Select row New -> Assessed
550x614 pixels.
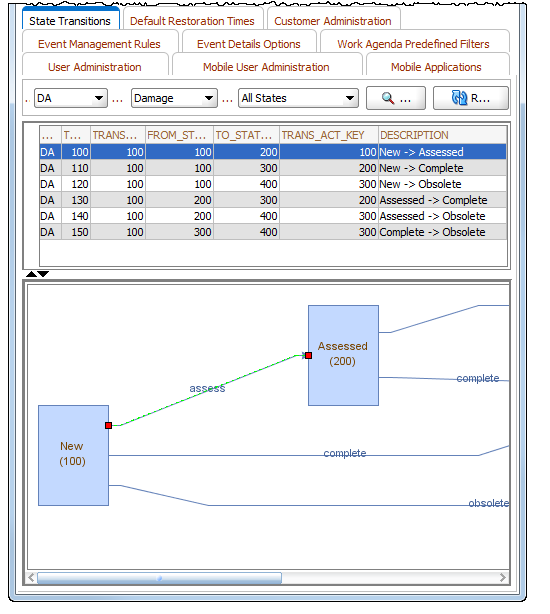click(x=273, y=152)
